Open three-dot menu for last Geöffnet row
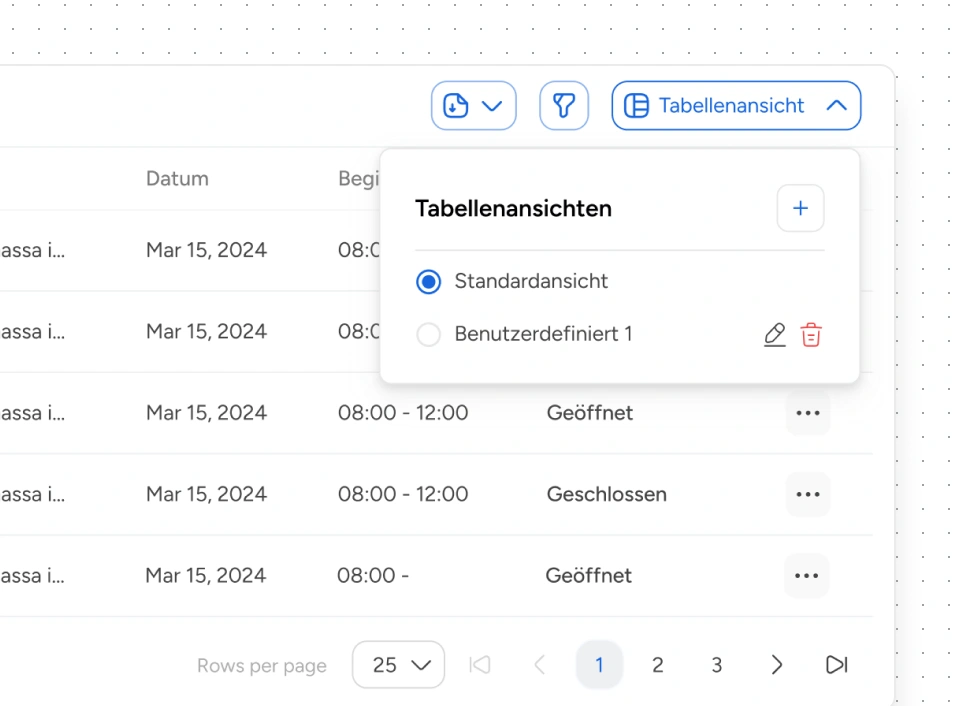Screen dimensions: 960x706 tap(807, 575)
